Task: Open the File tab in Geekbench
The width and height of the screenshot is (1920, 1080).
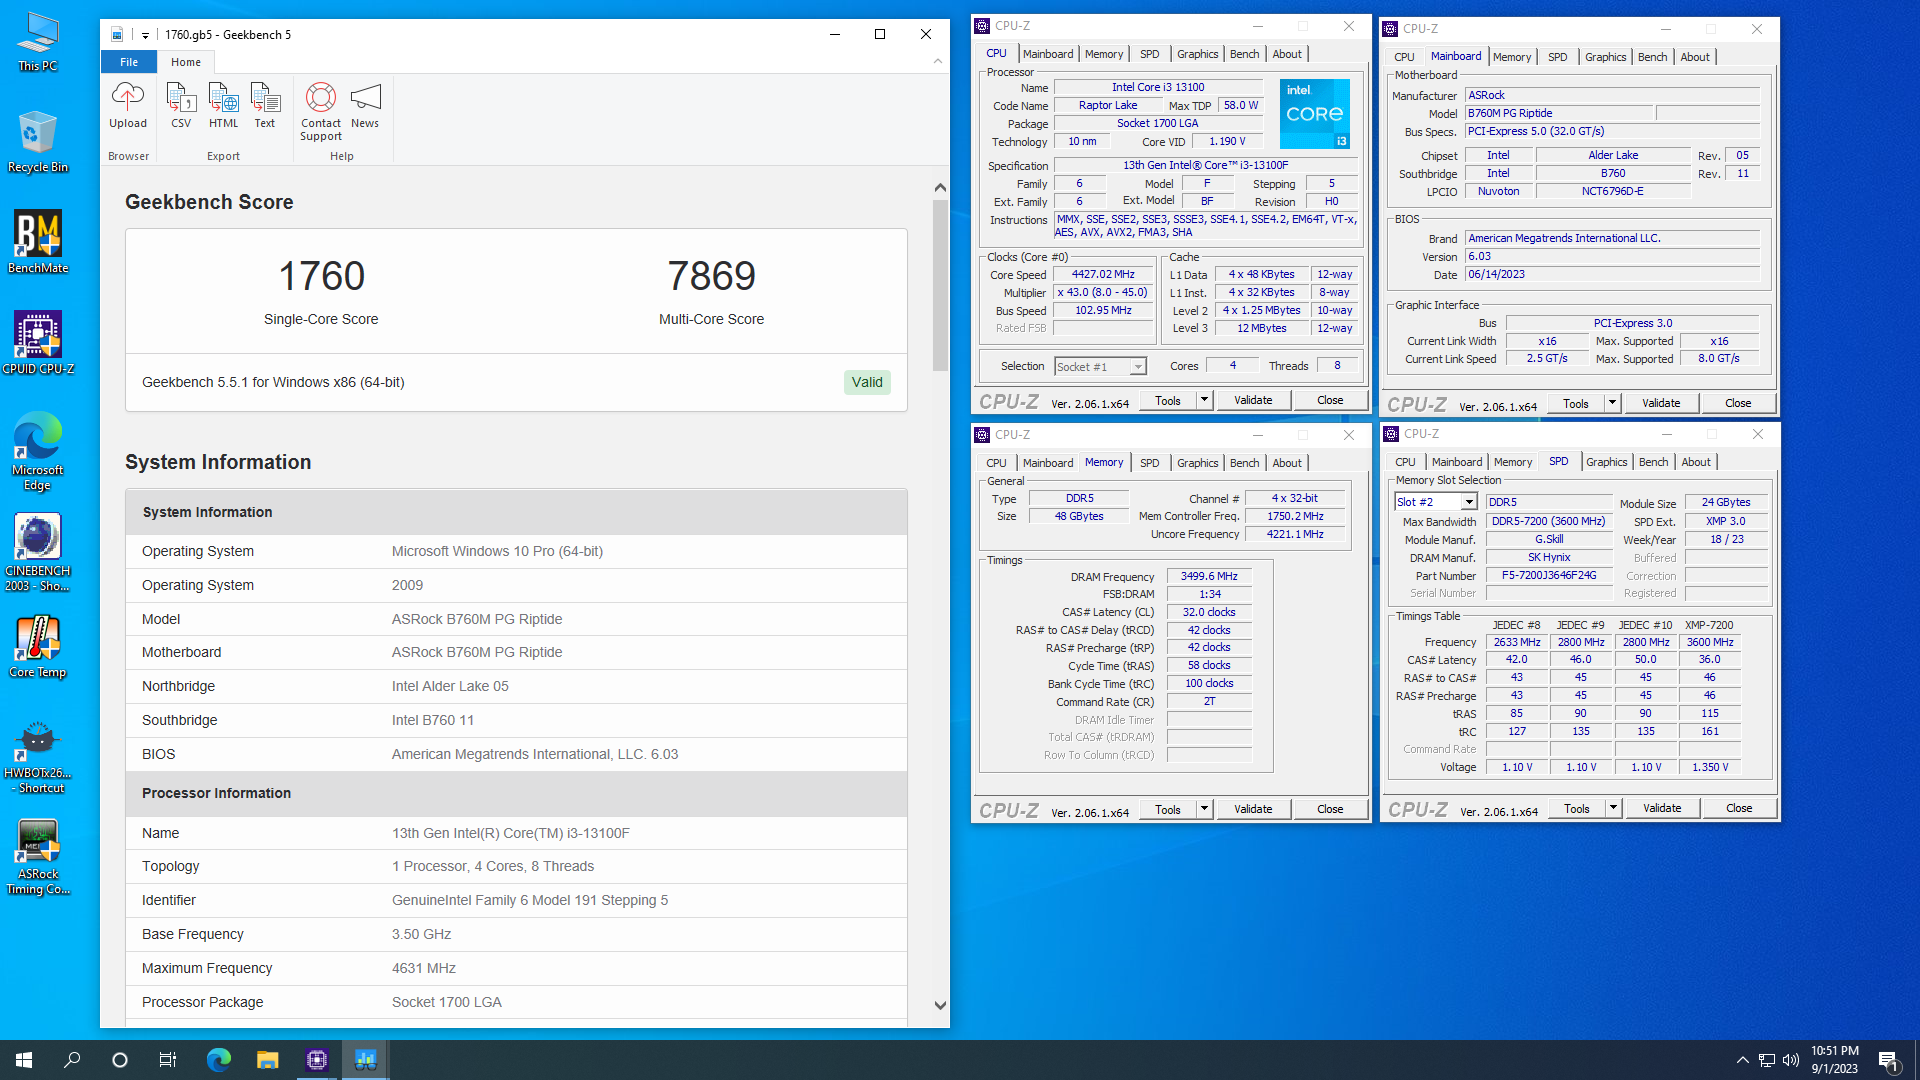Action: click(129, 62)
